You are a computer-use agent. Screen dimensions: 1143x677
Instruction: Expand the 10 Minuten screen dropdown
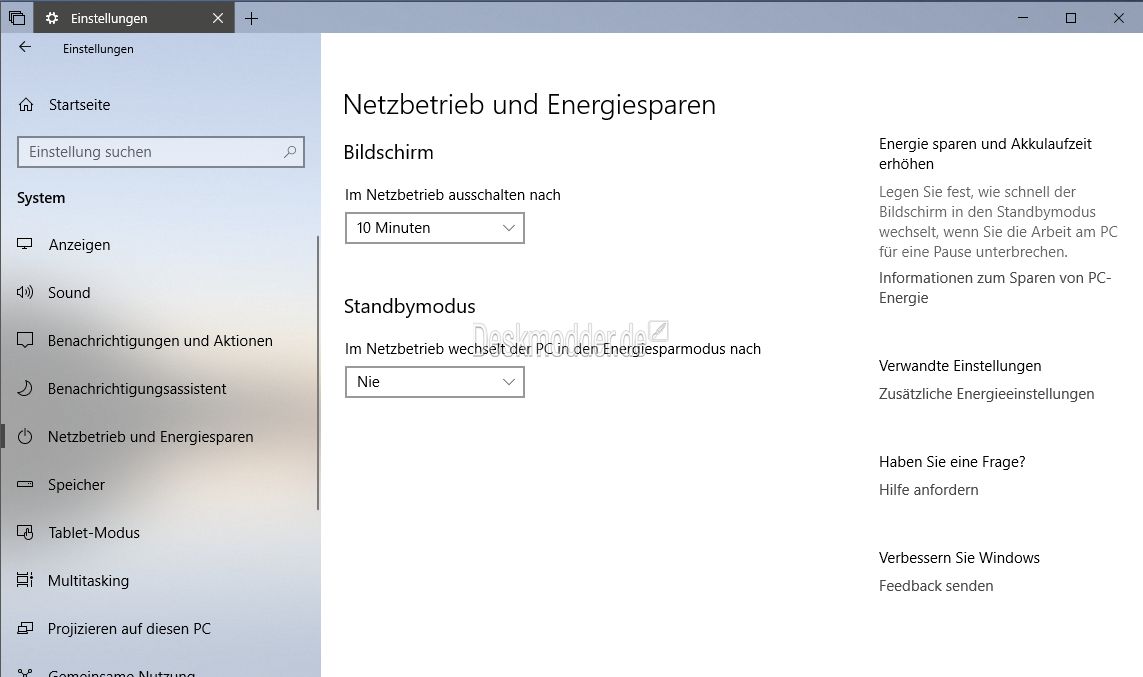point(434,228)
